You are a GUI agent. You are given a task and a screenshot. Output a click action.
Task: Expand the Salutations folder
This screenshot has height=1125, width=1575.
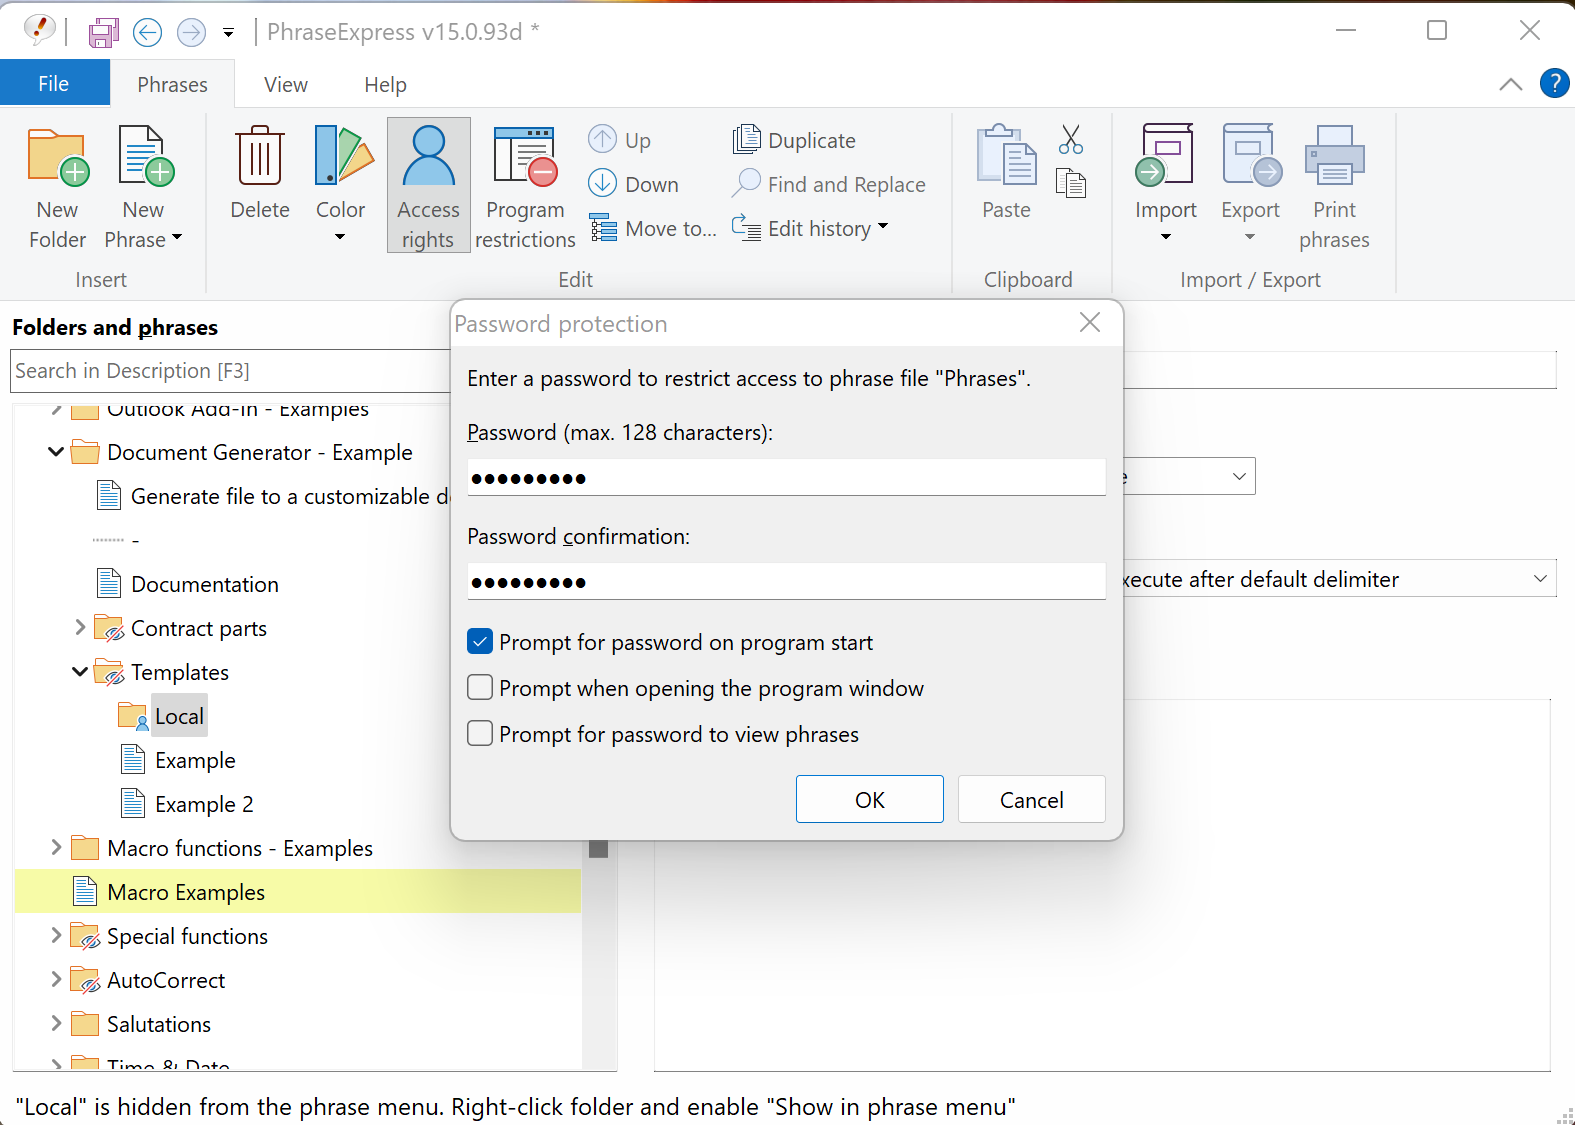[56, 1024]
